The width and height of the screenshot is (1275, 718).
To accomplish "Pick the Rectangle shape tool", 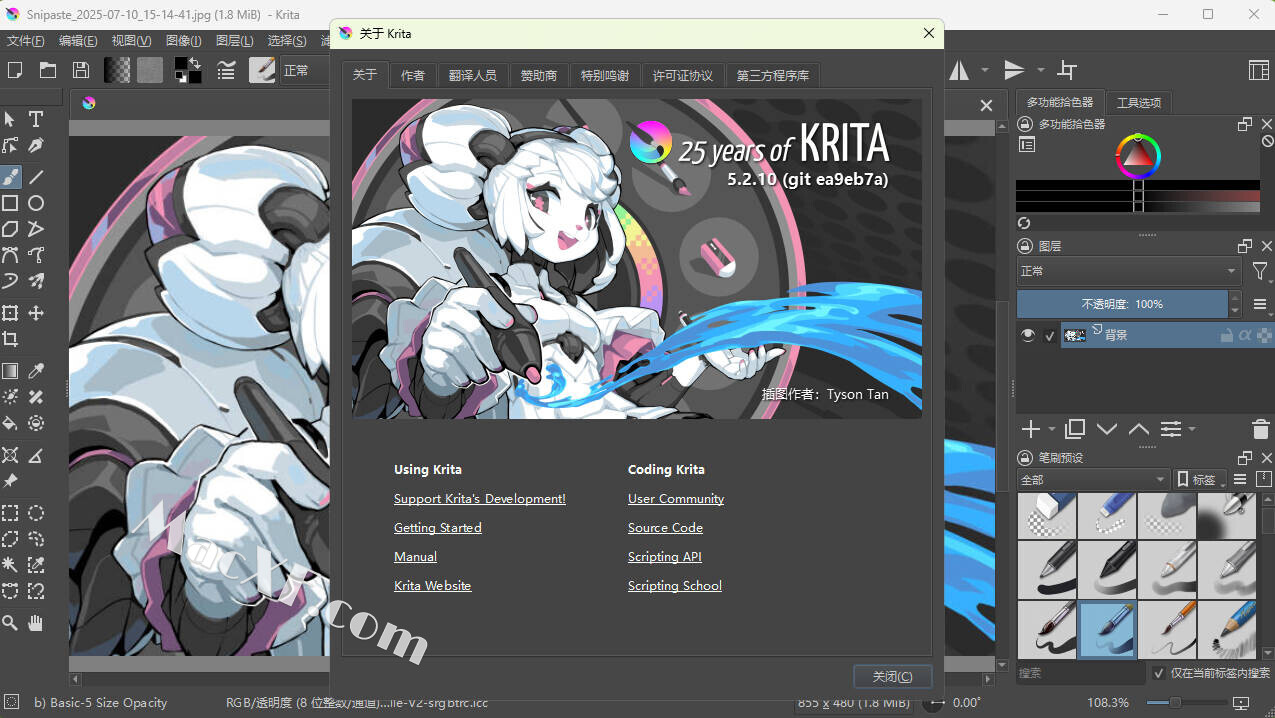I will pos(10,203).
